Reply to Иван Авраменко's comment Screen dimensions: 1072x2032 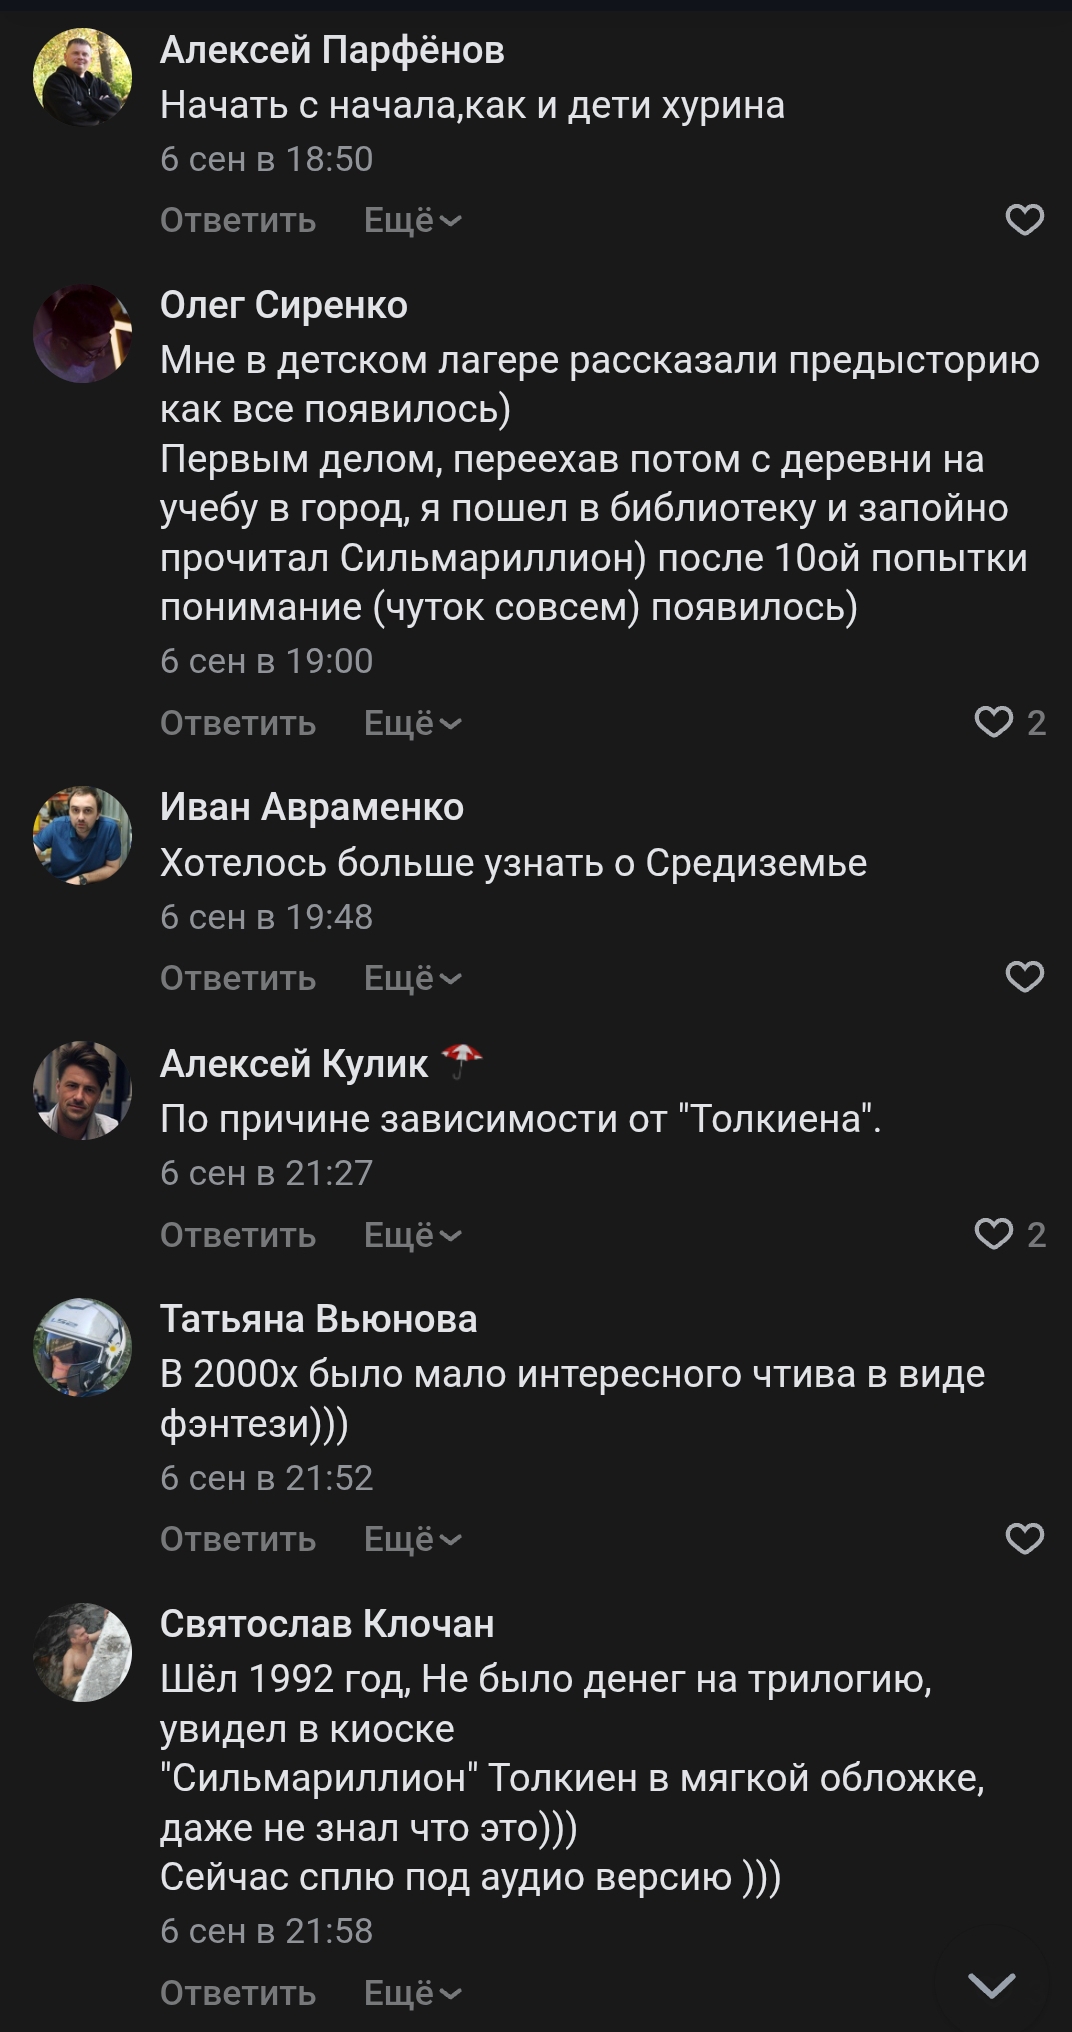click(238, 977)
